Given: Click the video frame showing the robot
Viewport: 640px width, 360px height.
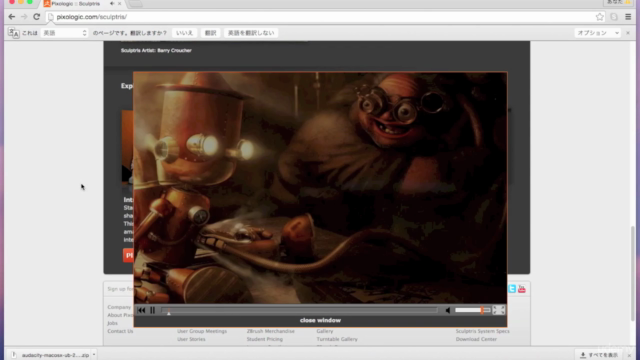Looking at the screenshot, I should pyautogui.click(x=320, y=188).
